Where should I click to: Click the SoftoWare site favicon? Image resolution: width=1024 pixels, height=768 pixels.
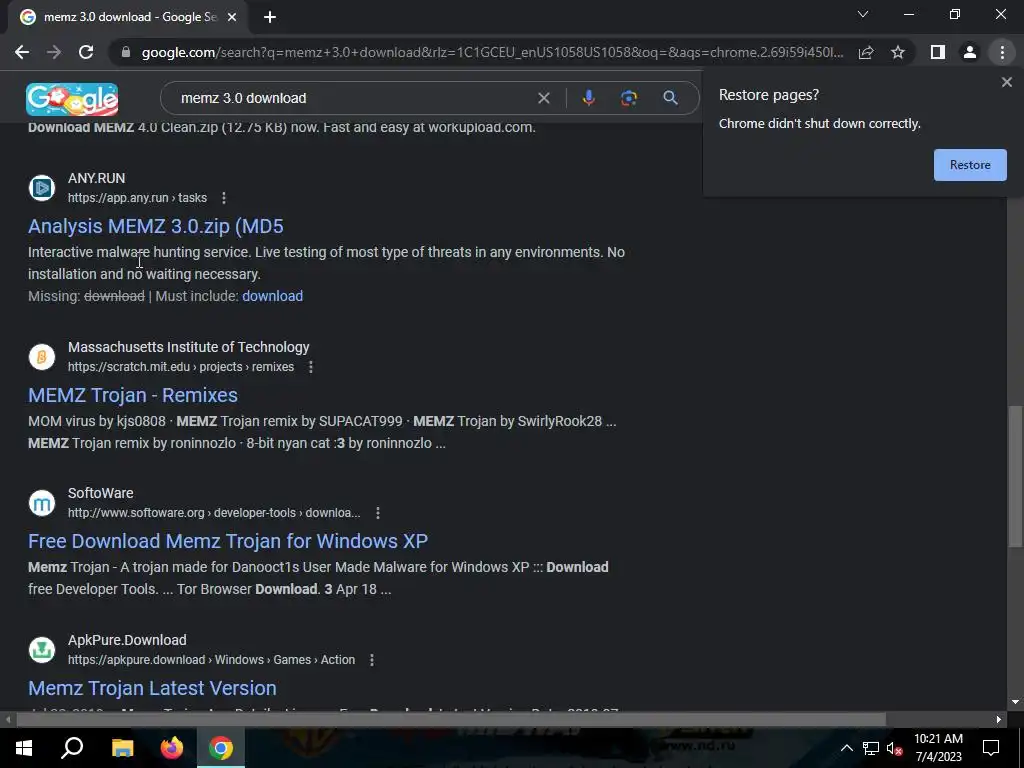click(42, 503)
